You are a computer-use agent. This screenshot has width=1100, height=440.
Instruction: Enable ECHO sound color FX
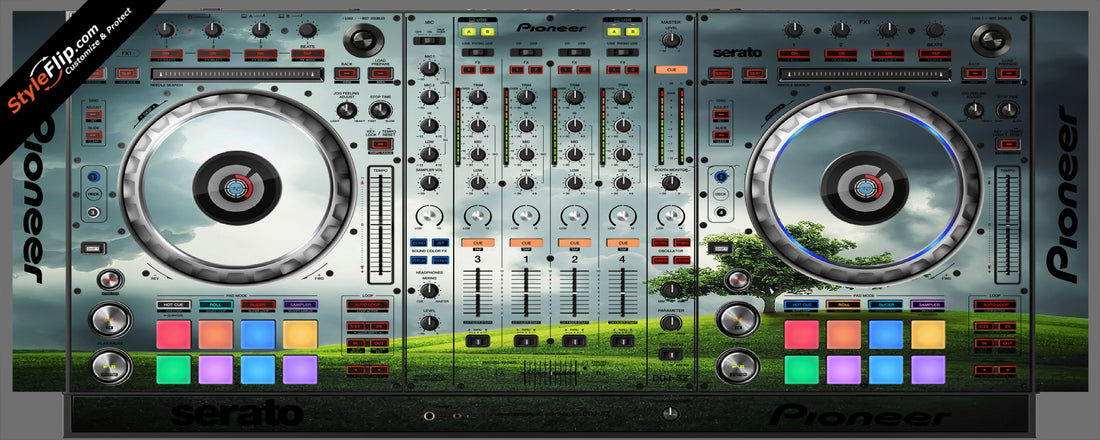point(418,242)
